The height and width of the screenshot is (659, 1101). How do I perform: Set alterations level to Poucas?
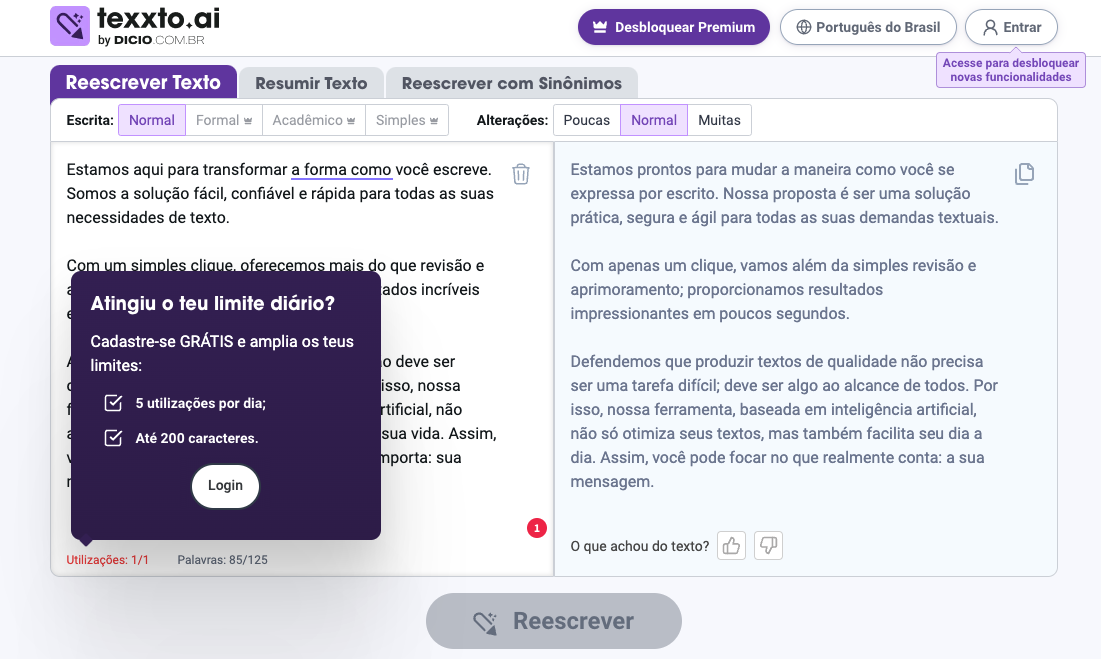[x=586, y=120]
